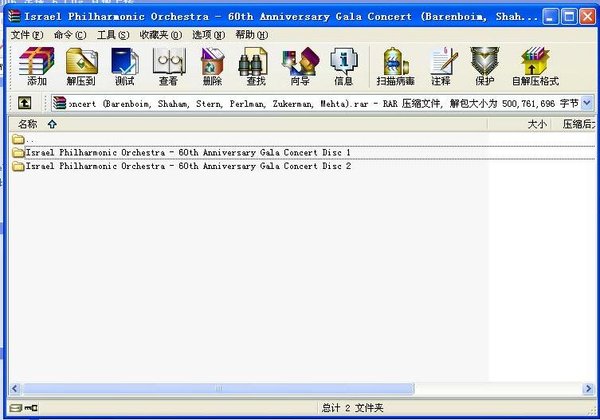Click the Delete (删除) toolbar icon

(212, 66)
